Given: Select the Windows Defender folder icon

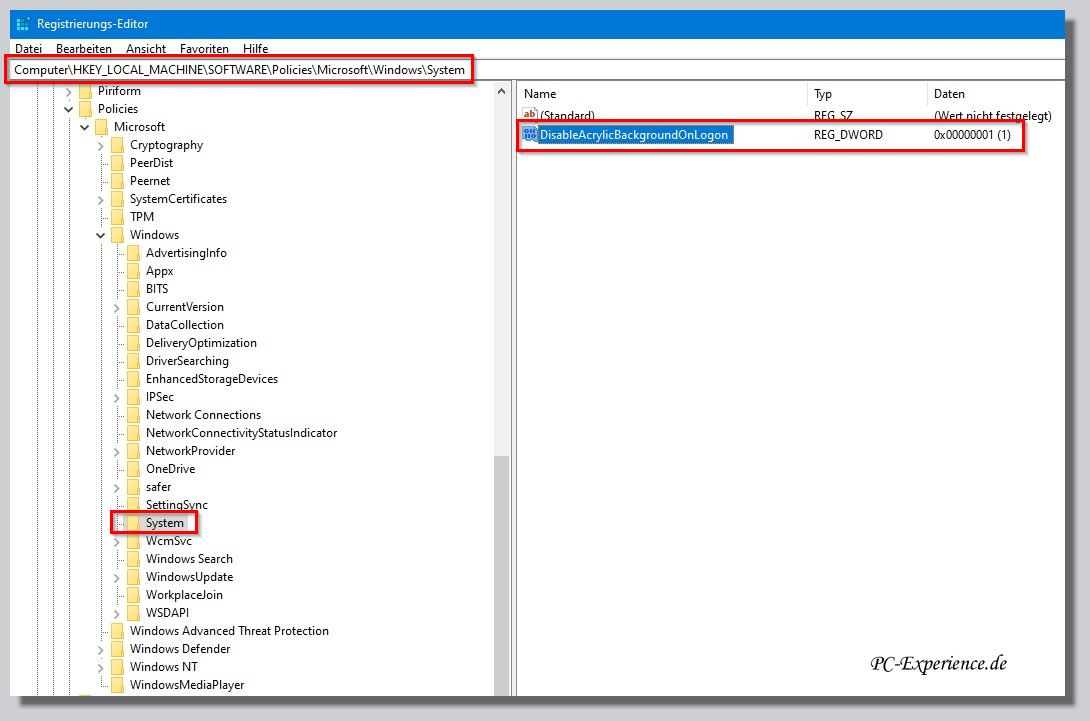Looking at the screenshot, I should click(117, 649).
